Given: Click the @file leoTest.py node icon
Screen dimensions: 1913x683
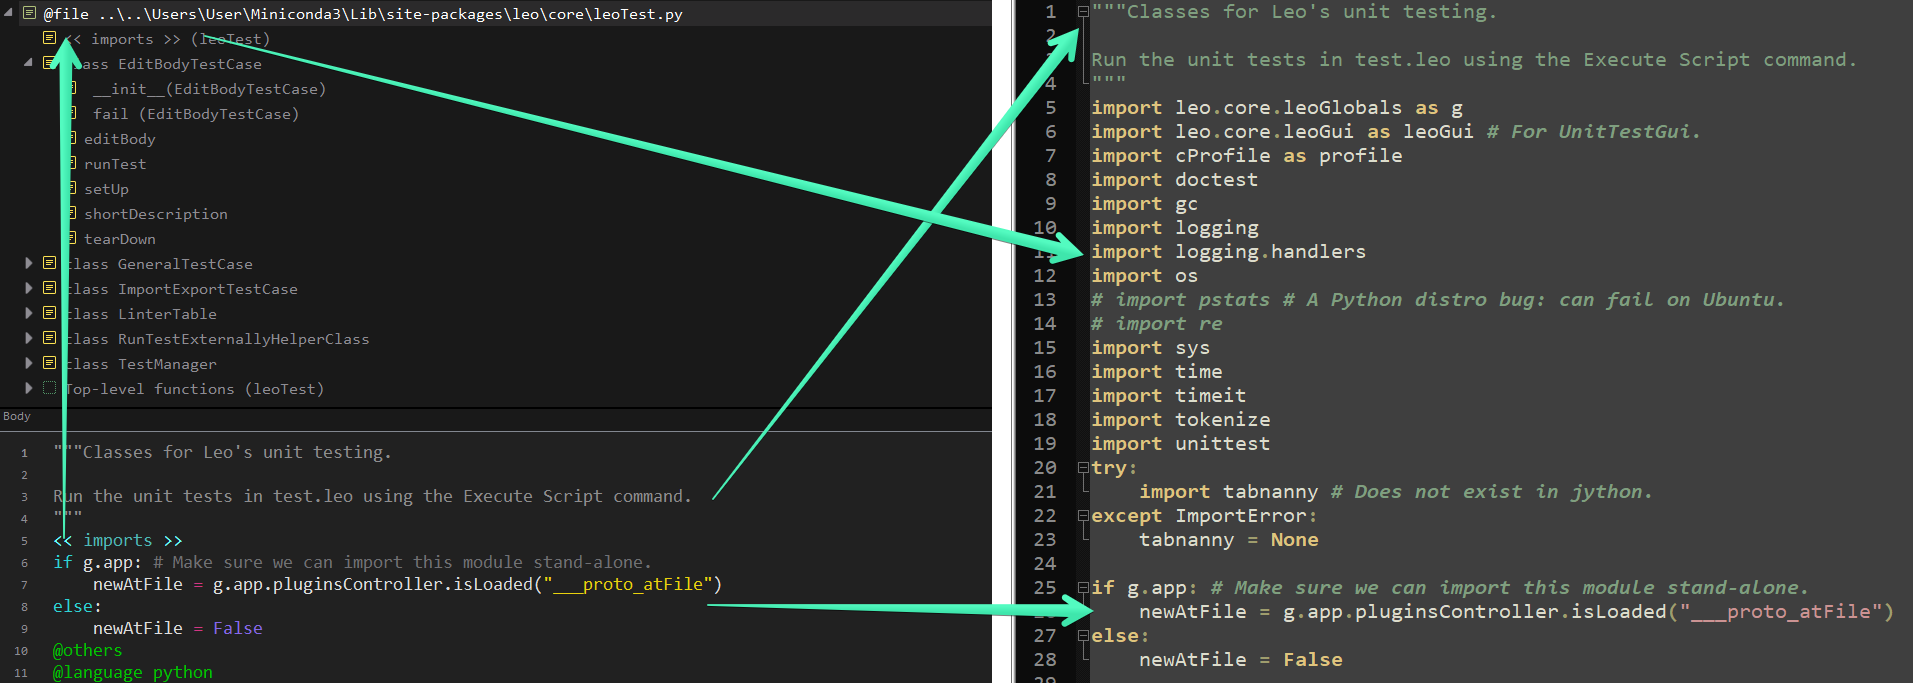Looking at the screenshot, I should 29,13.
